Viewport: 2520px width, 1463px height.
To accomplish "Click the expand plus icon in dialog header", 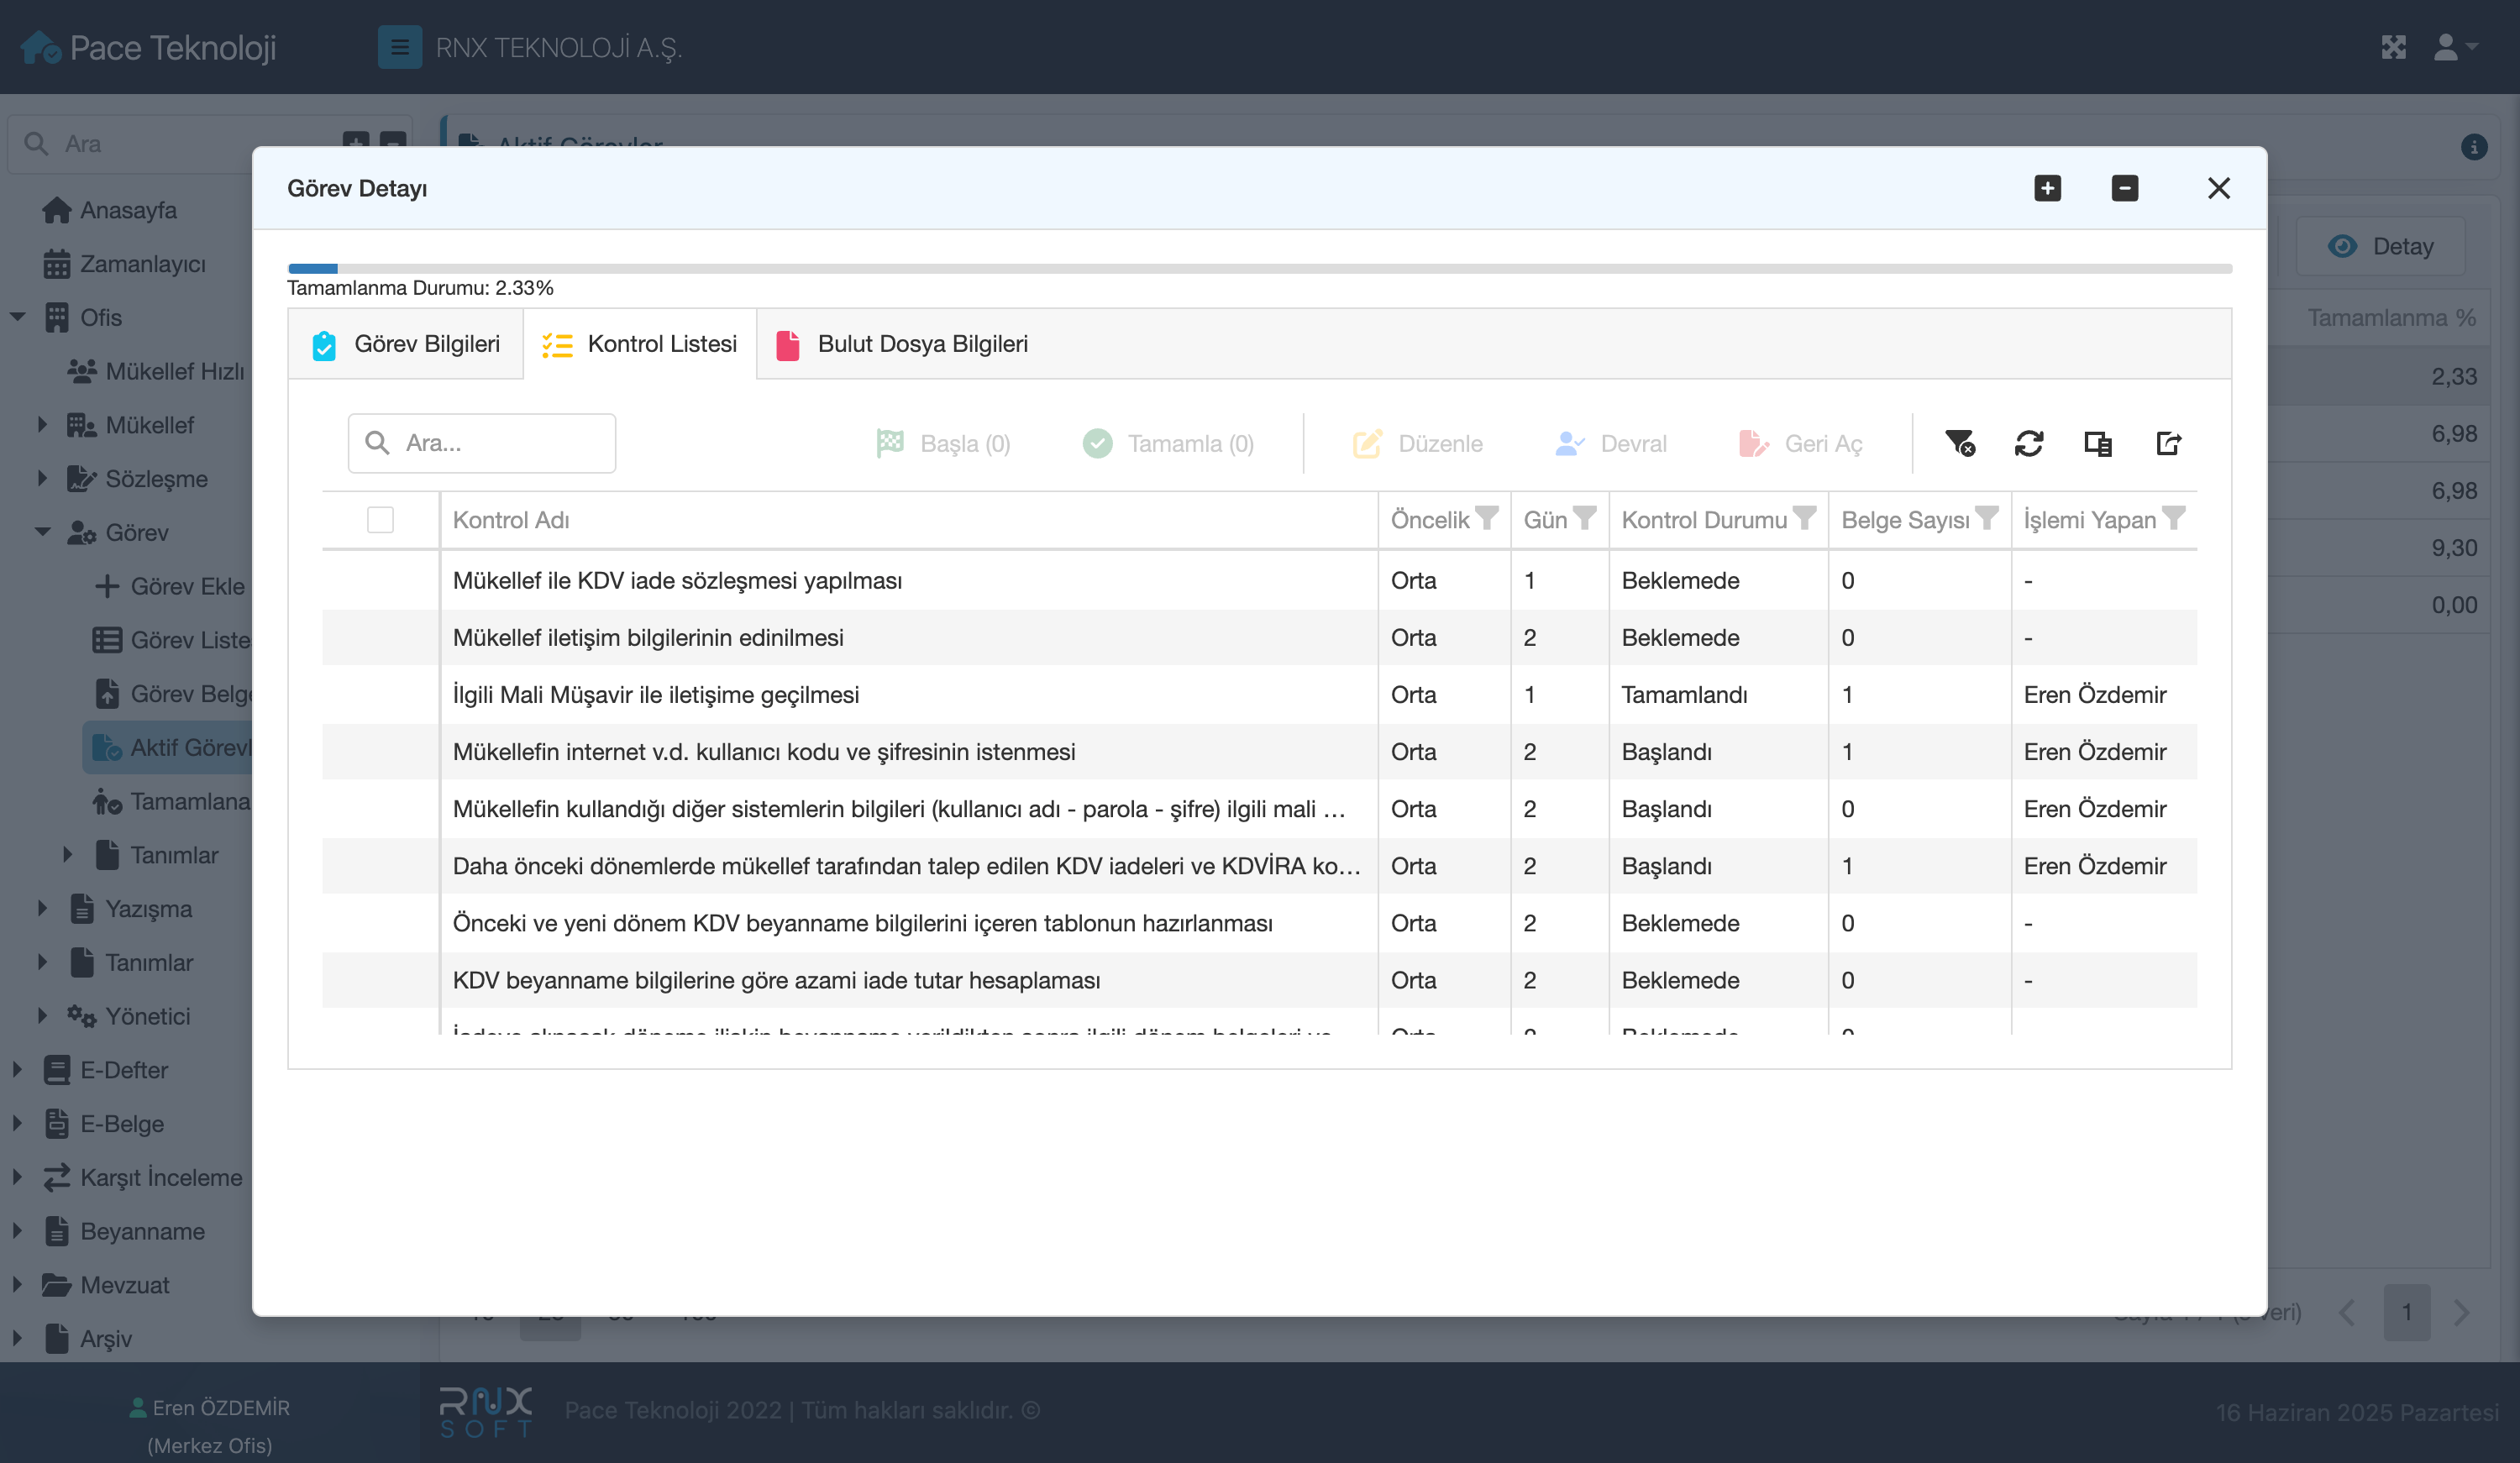I will click(x=2047, y=188).
